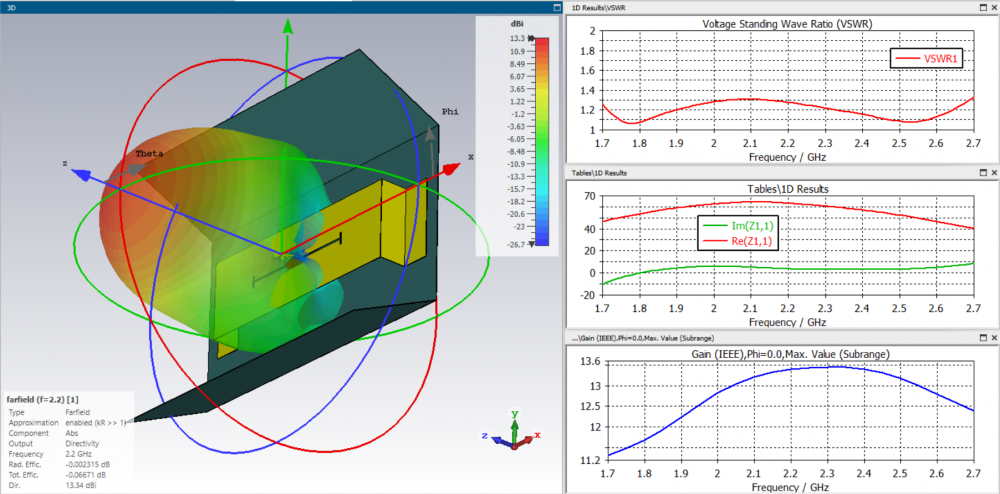Click the red x-axis arrow head
Image resolution: width=1000 pixels, height=494 pixels.
click(451, 169)
